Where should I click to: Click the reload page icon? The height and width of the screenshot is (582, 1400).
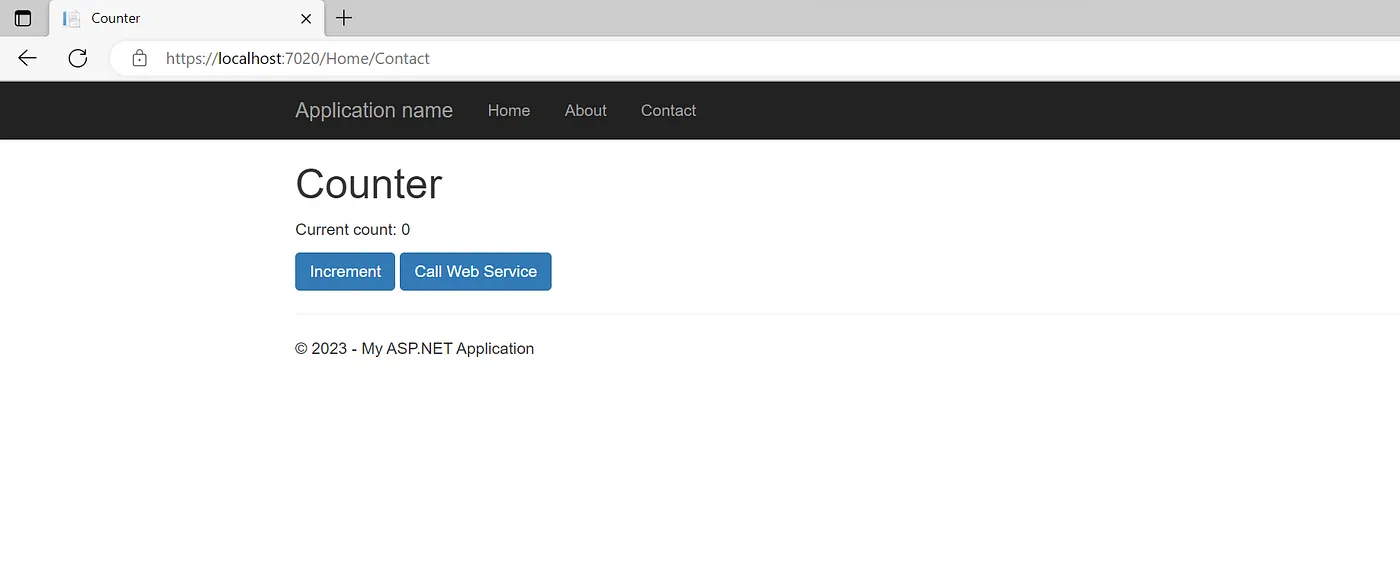coord(77,57)
